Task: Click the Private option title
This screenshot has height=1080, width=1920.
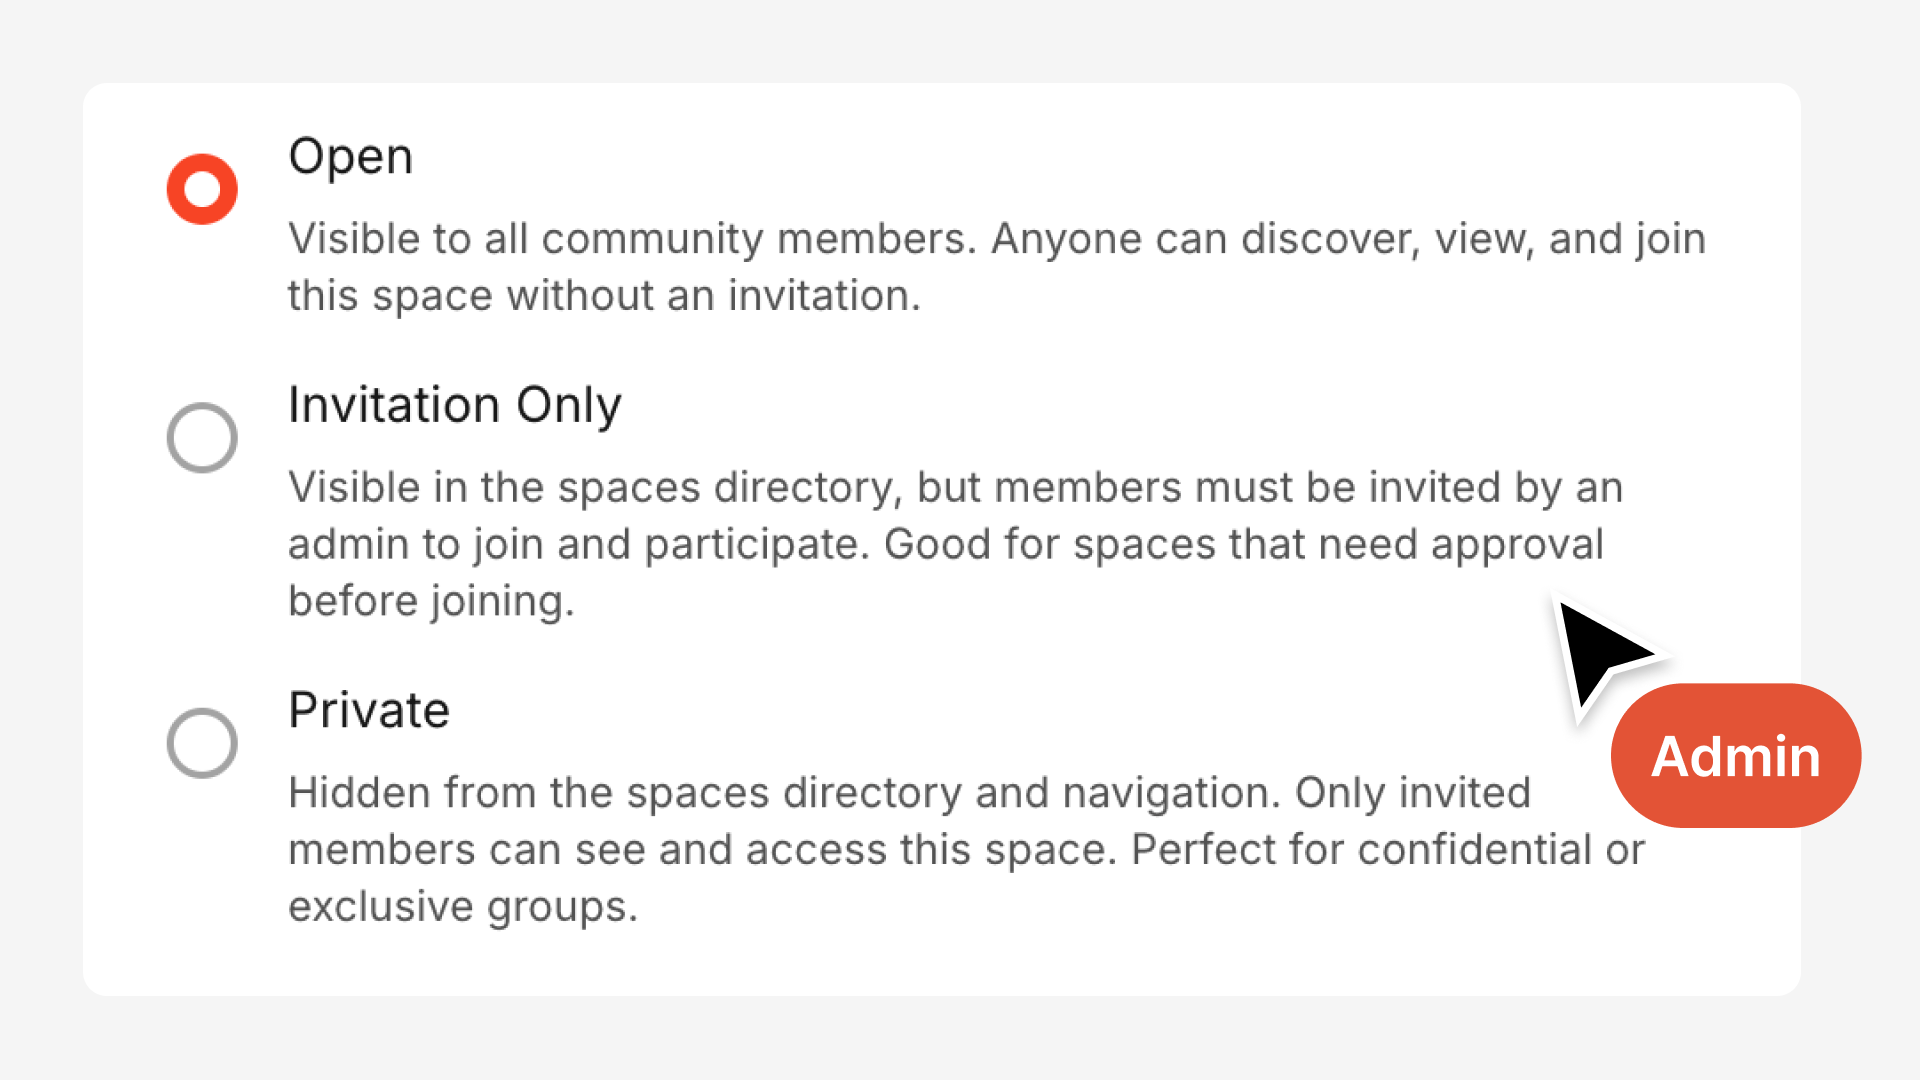Action: click(369, 710)
